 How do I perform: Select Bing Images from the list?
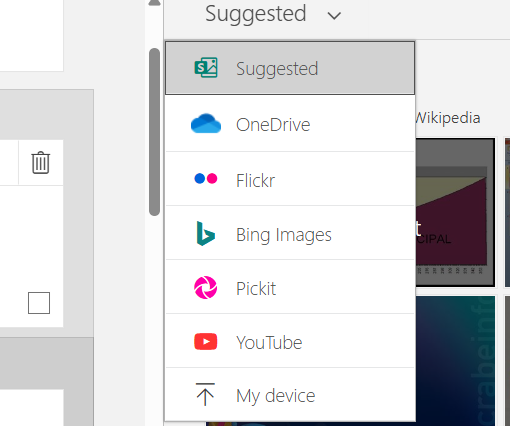[x=290, y=234]
